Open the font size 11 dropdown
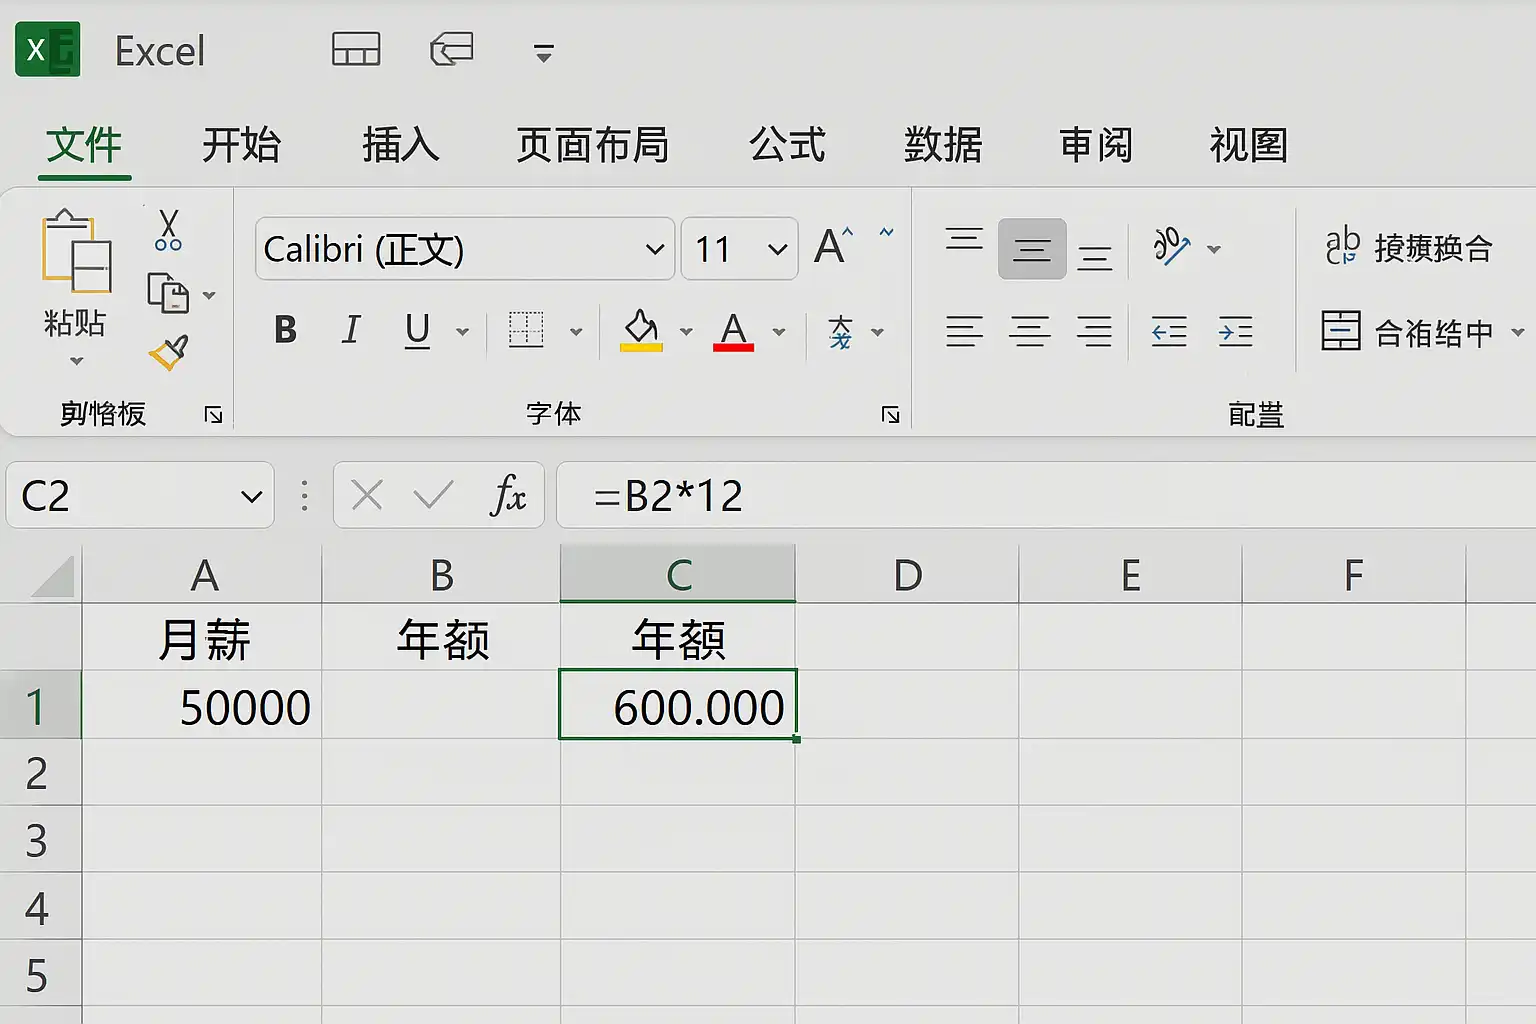The height and width of the screenshot is (1024, 1536). [x=777, y=249]
